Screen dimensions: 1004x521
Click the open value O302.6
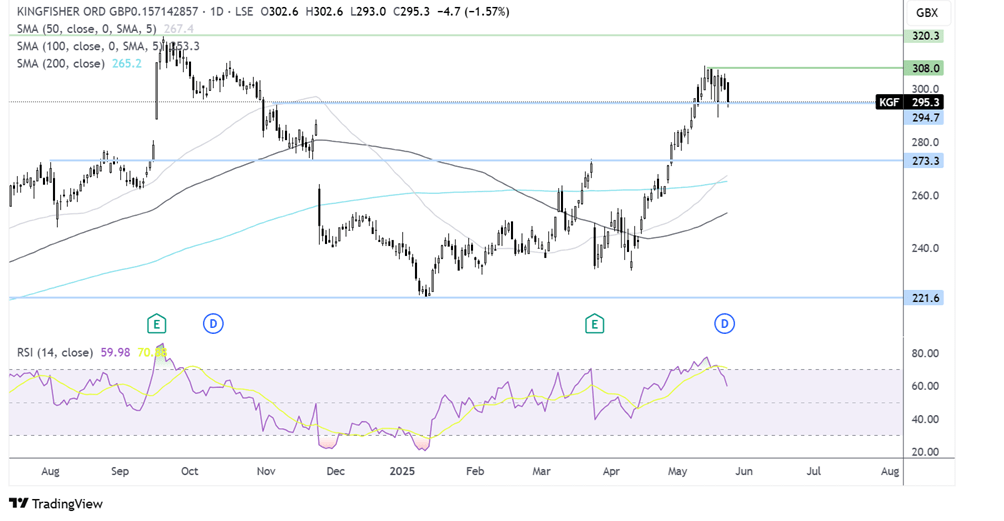280,12
